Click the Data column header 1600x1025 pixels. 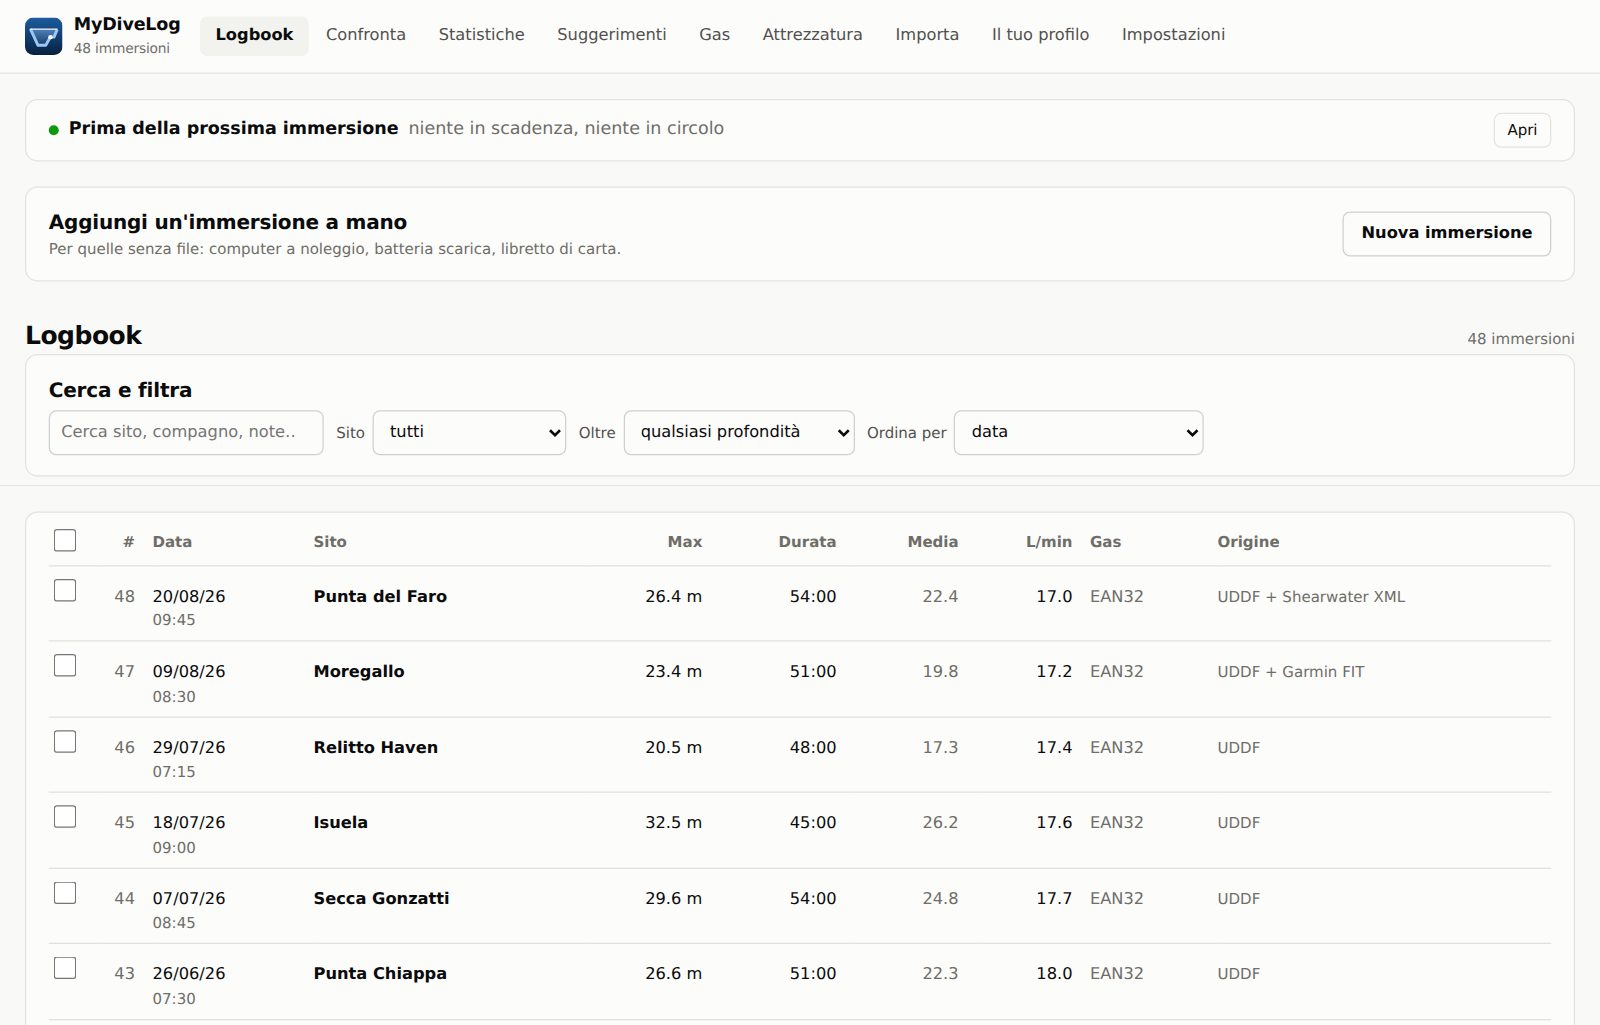(172, 542)
